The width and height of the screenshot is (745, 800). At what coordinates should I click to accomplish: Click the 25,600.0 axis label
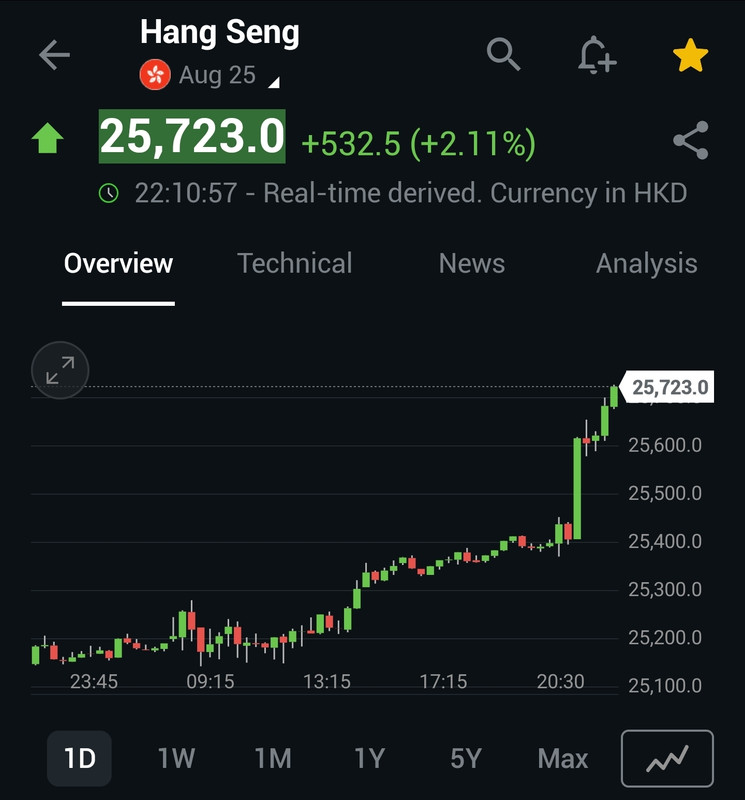665,445
